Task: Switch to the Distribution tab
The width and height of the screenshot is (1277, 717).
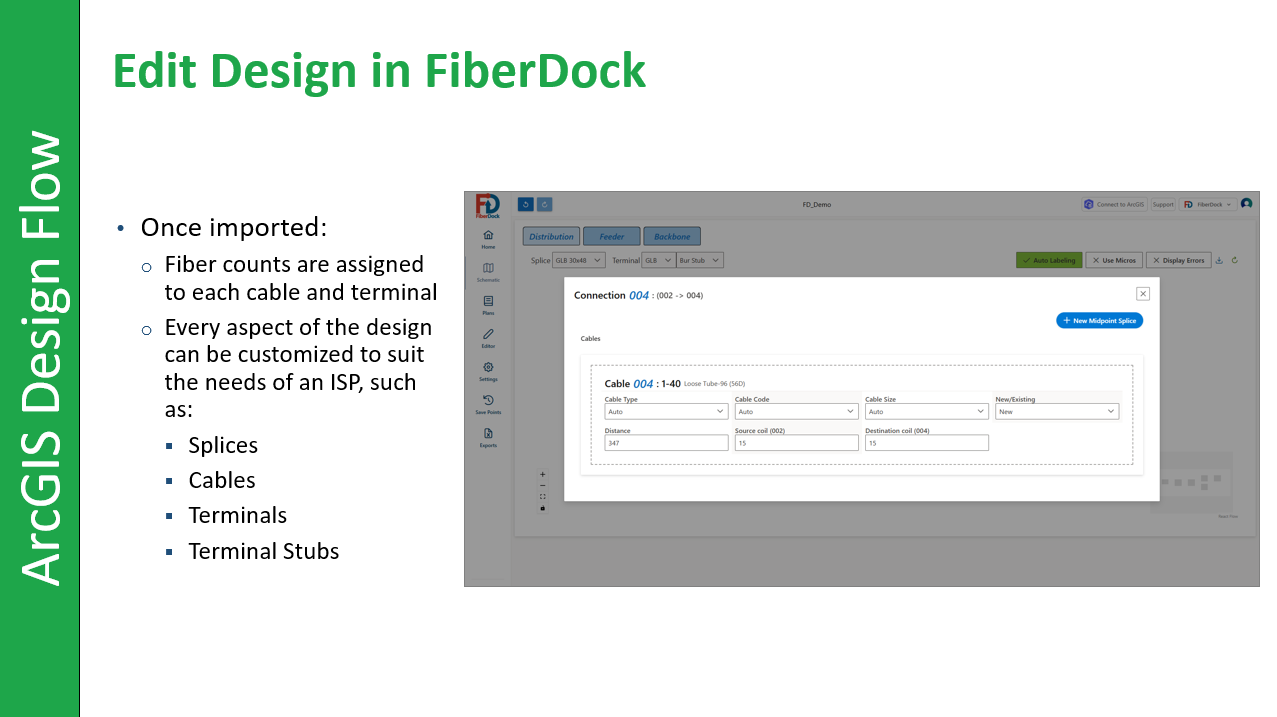Action: pos(551,237)
